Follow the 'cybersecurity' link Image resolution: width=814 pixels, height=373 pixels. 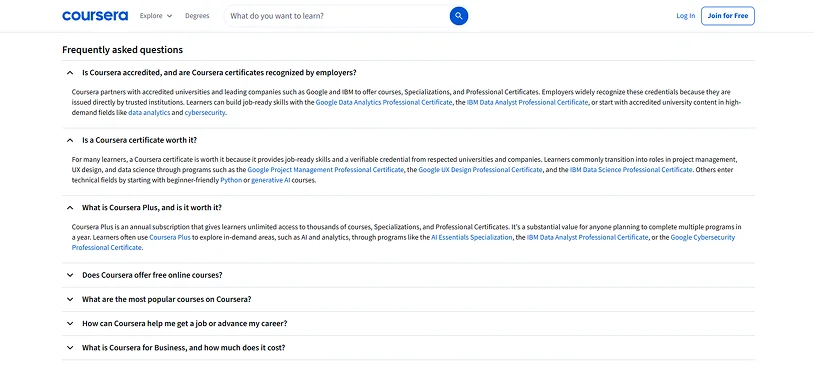(x=205, y=113)
